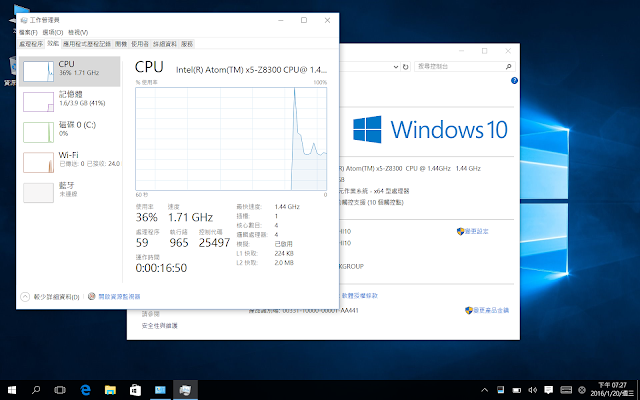Switch to the 服務 services tab
Image resolution: width=640 pixels, height=400 pixels.
tap(187, 44)
